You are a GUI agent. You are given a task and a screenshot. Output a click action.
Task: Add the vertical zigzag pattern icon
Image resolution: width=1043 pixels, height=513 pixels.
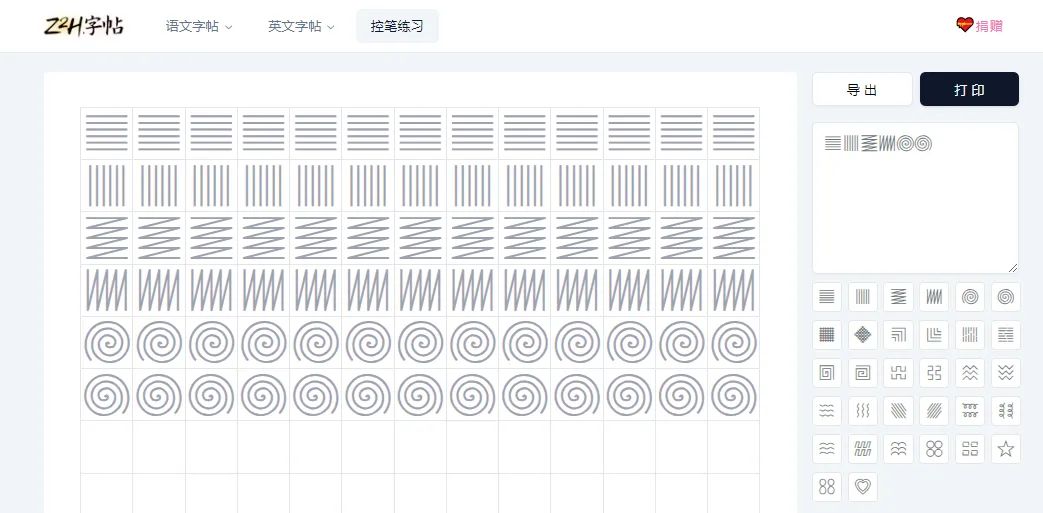[934, 297]
